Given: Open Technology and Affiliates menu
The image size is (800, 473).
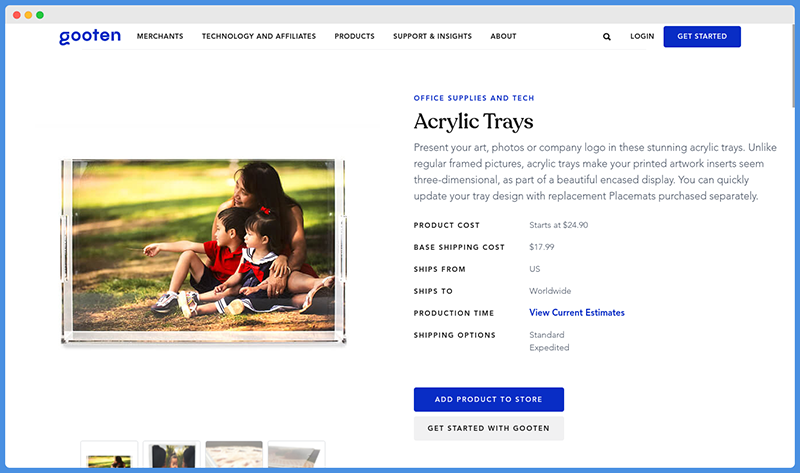Looking at the screenshot, I should (x=259, y=36).
